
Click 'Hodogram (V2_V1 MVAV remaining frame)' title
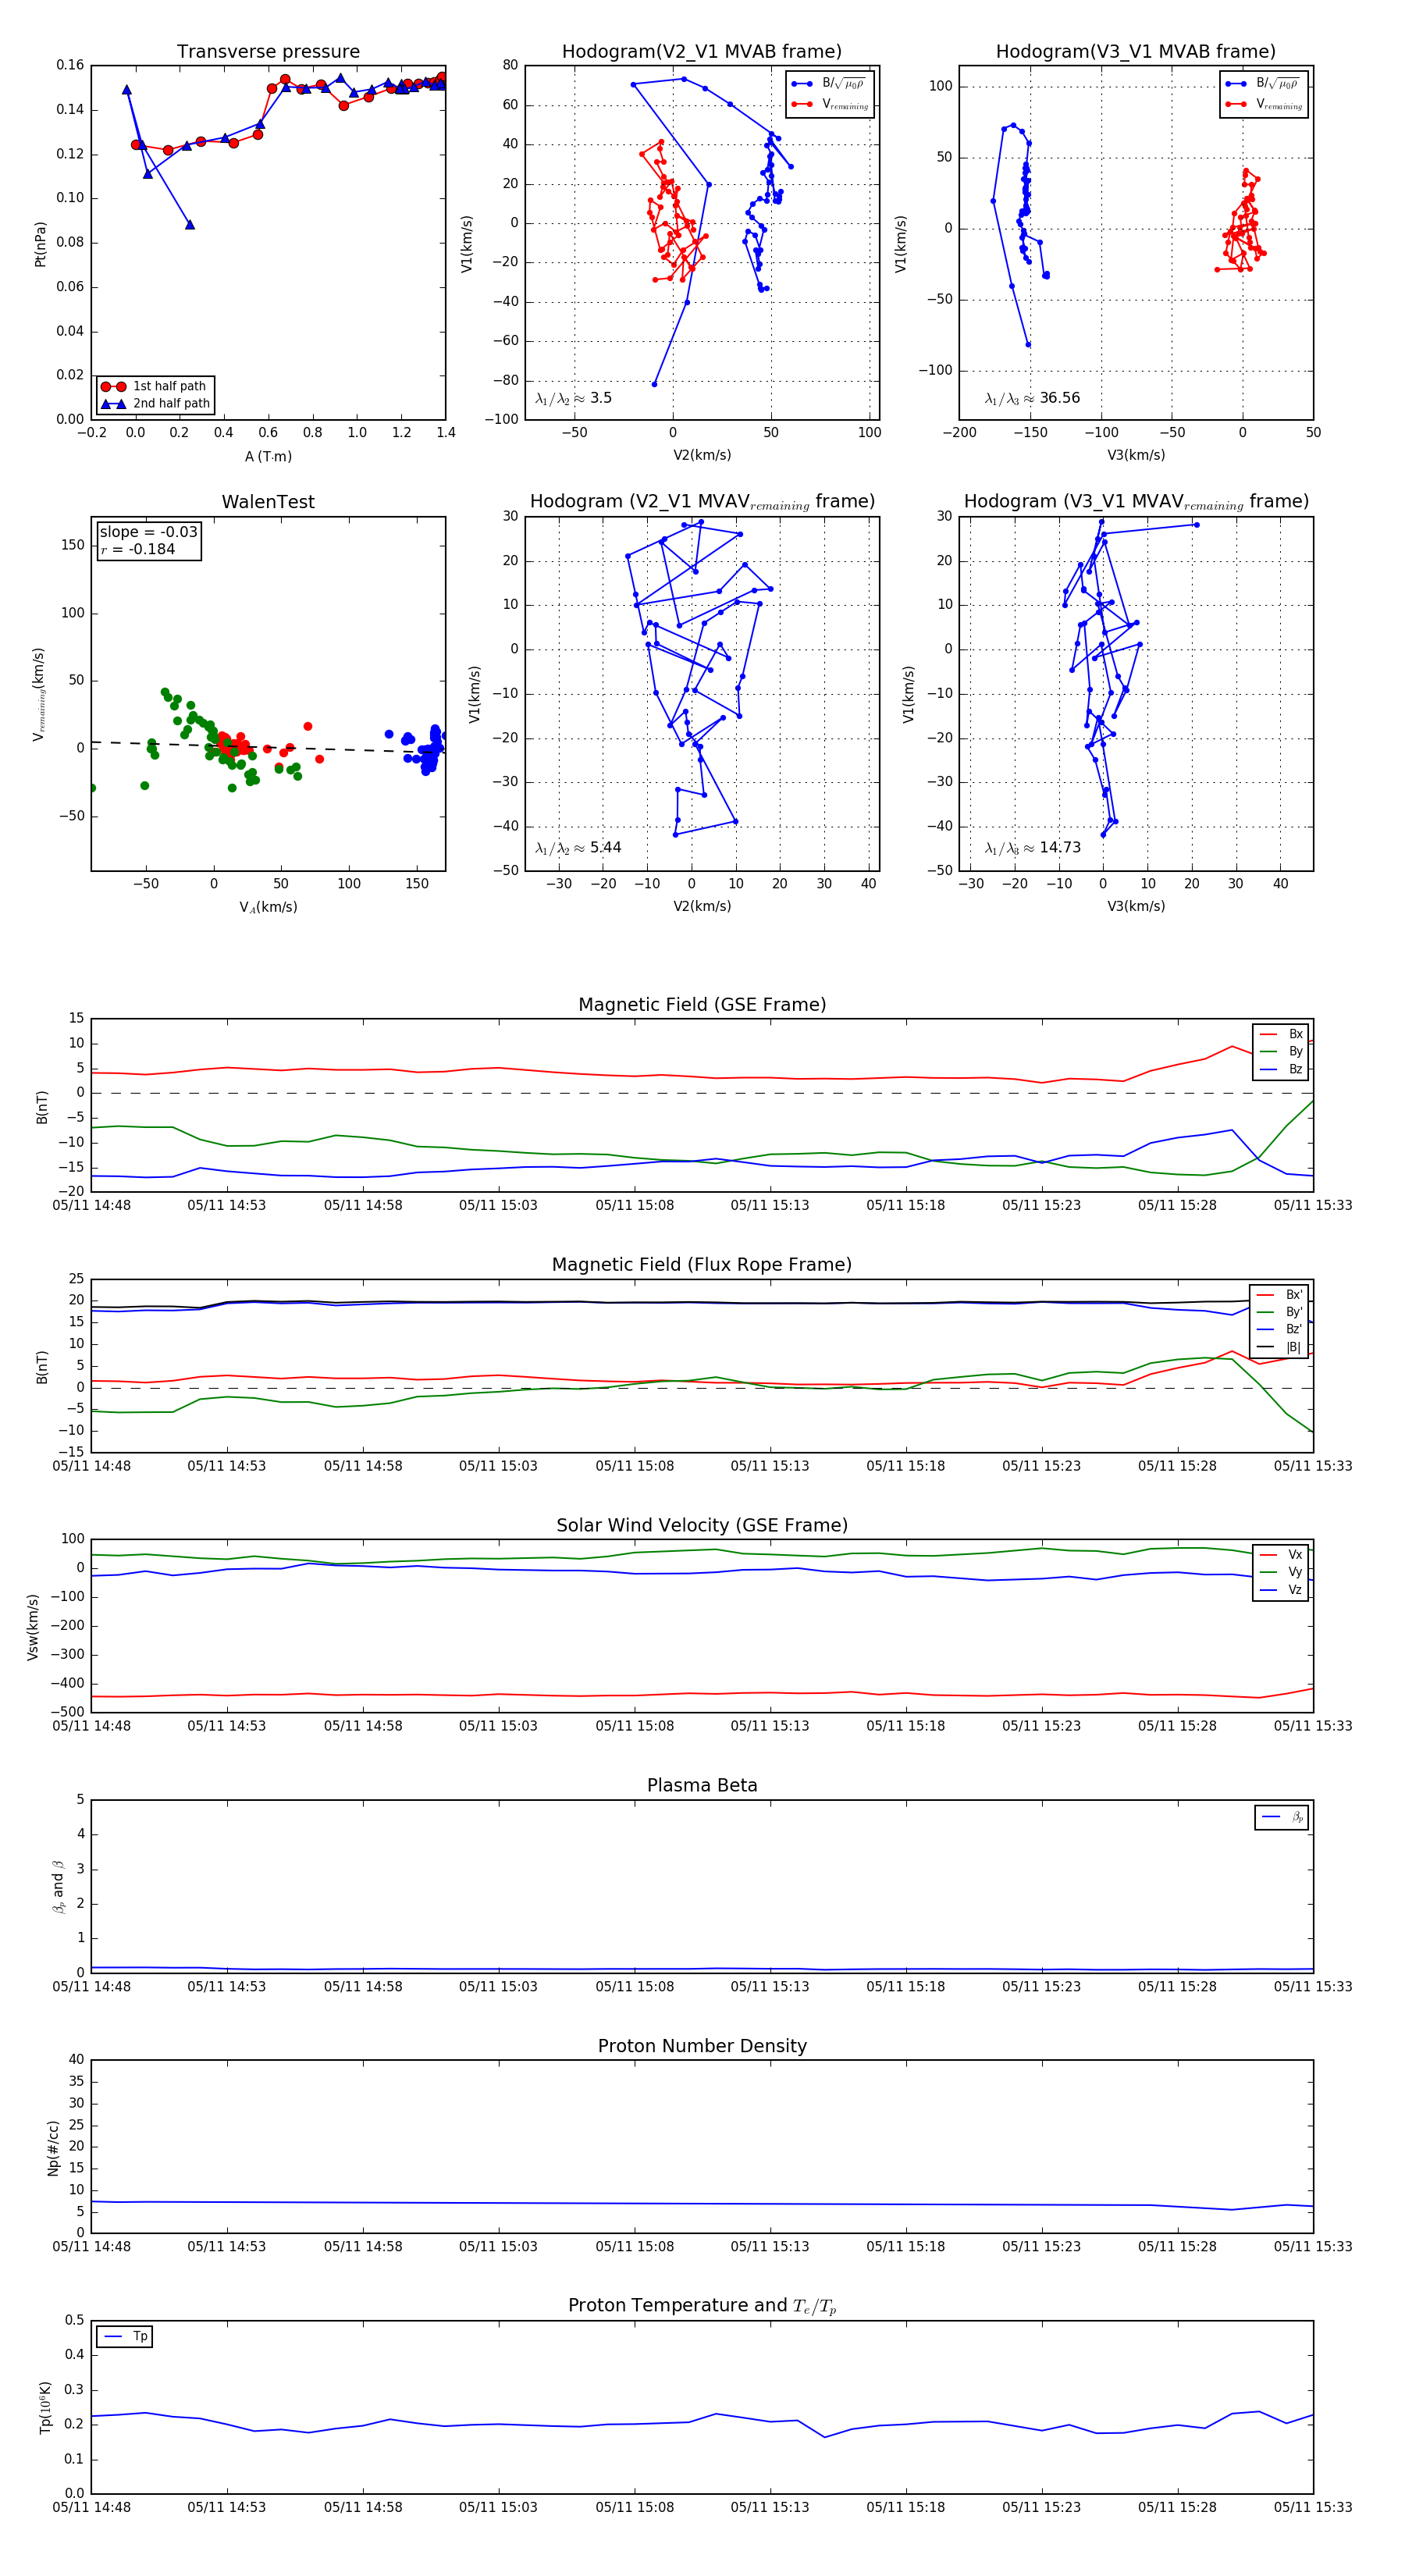(x=702, y=502)
